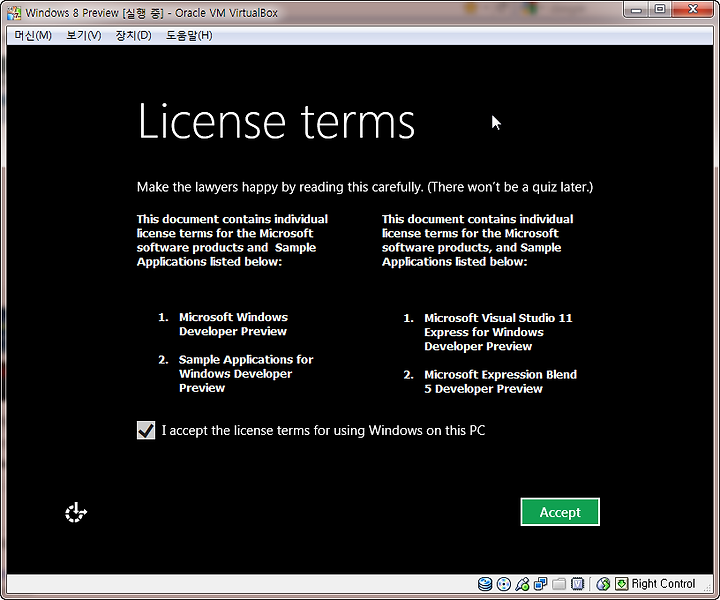Click the Ease of Access icon
720x600 pixels.
(x=76, y=512)
